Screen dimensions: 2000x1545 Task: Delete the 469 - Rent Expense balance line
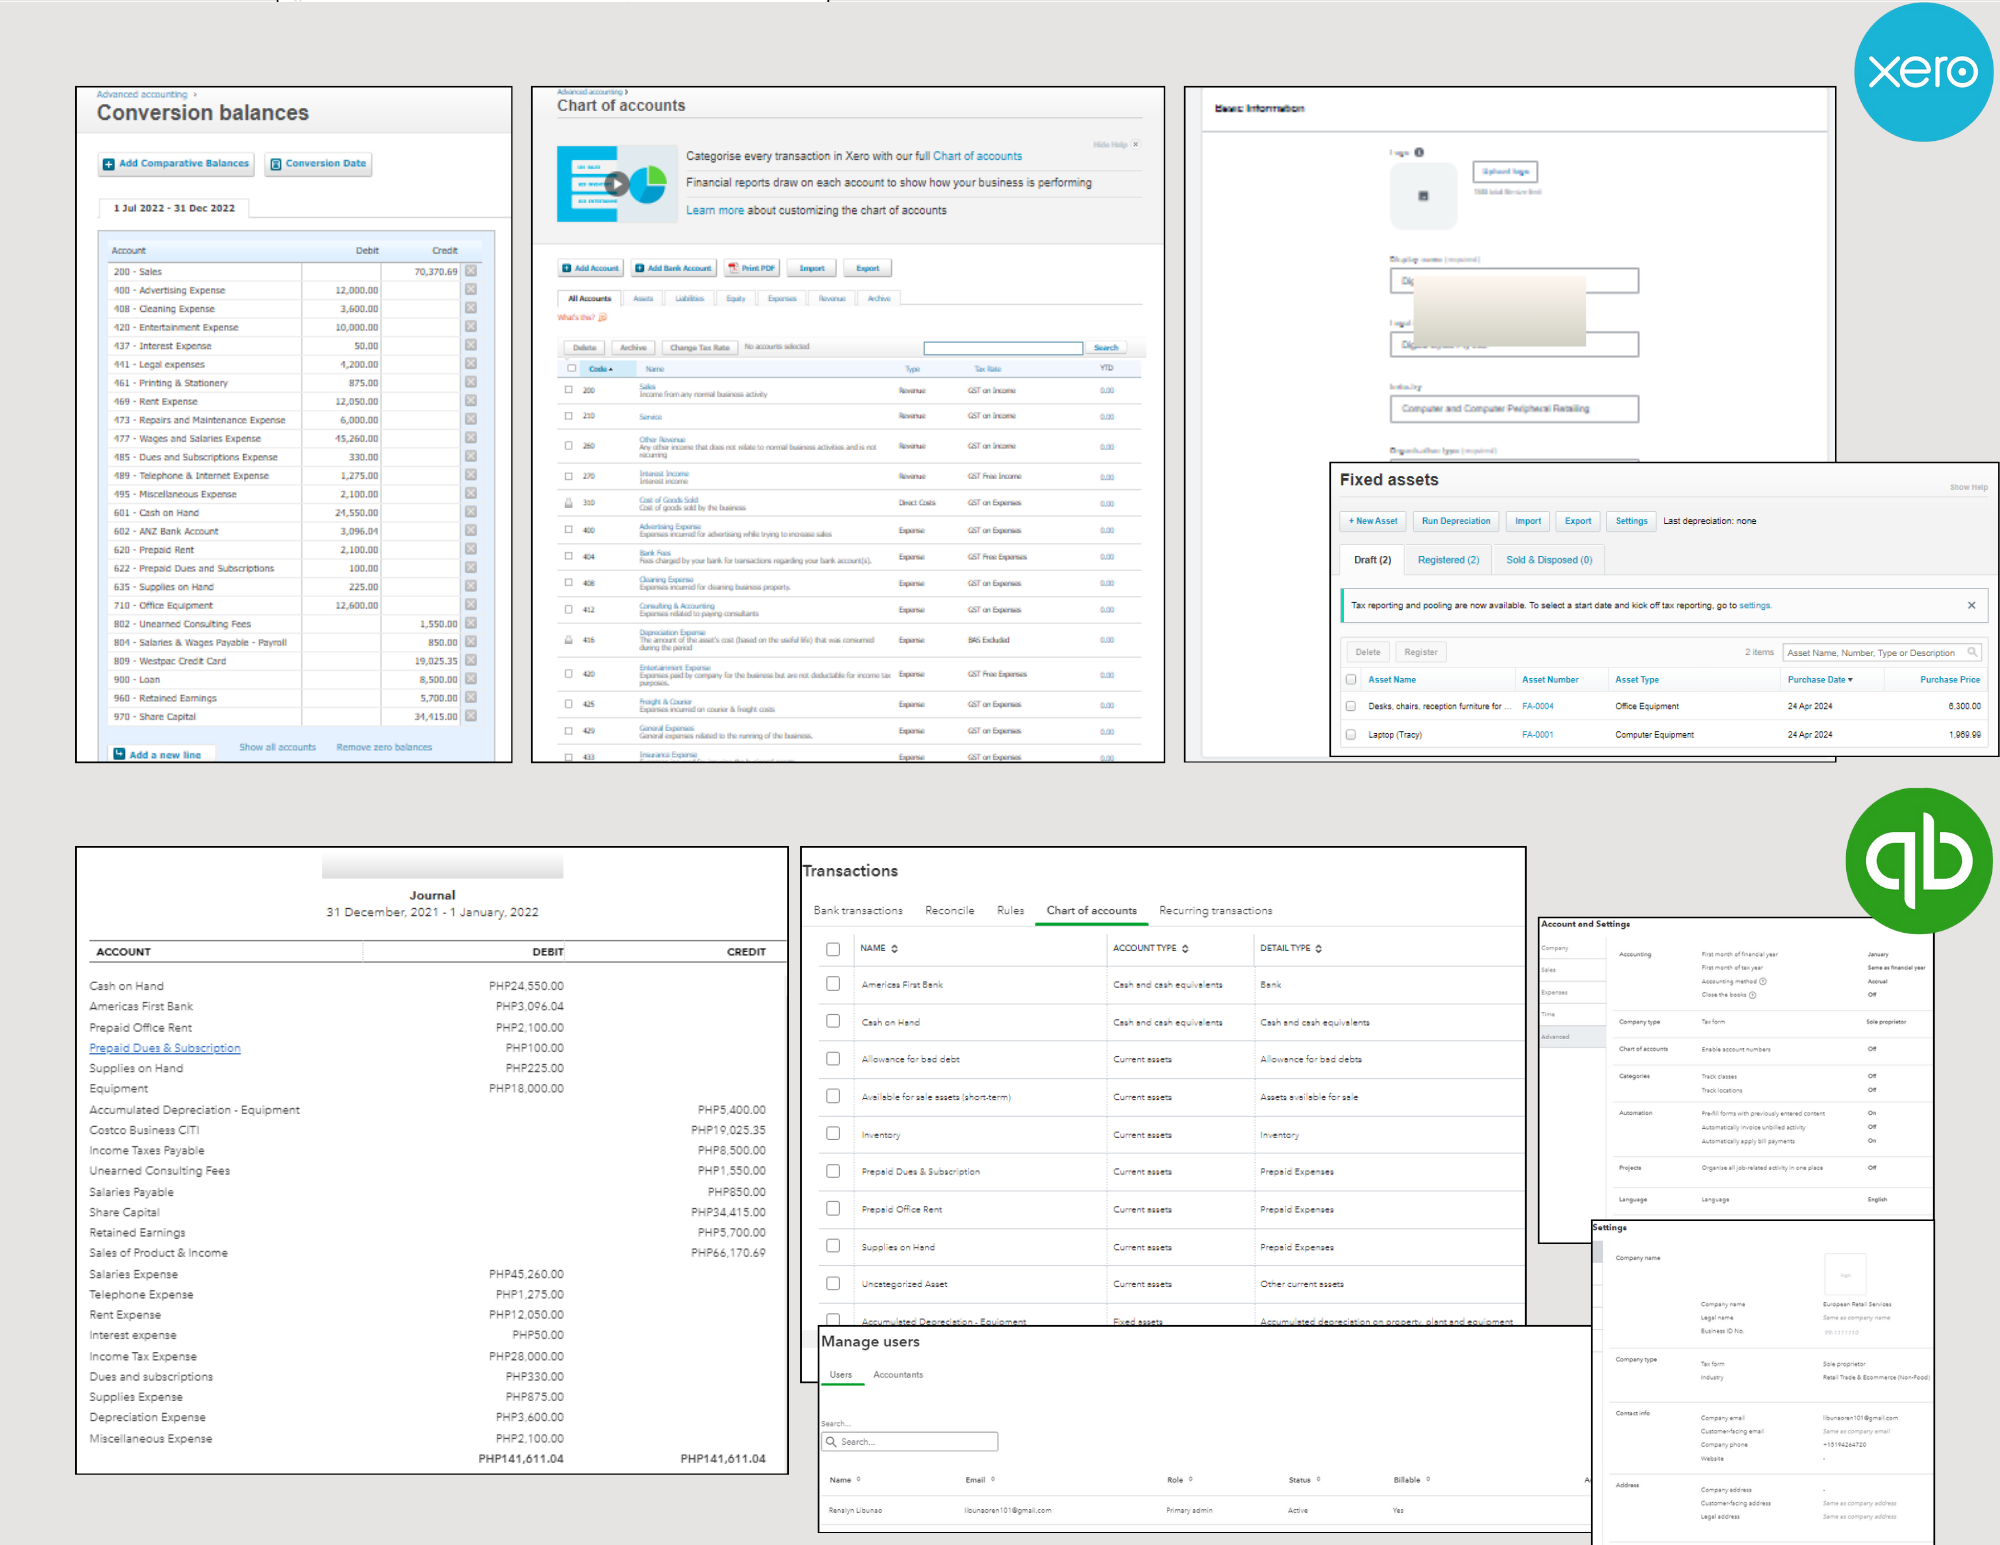[471, 401]
